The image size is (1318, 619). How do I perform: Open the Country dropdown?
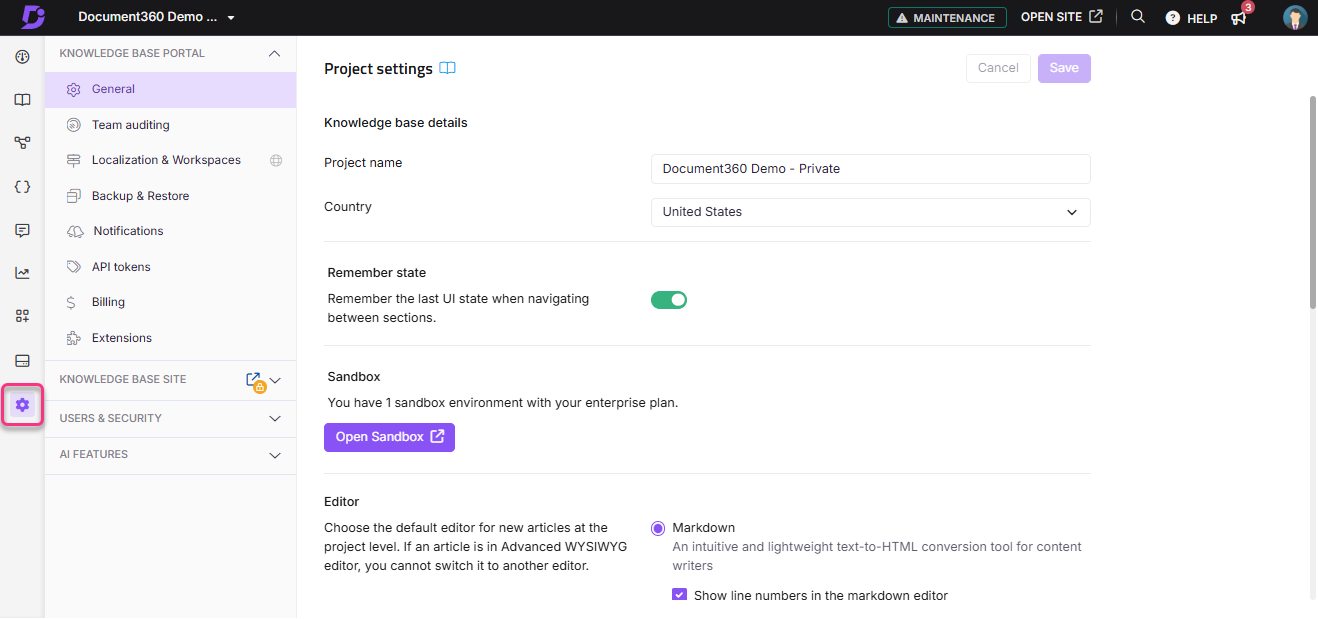point(870,212)
